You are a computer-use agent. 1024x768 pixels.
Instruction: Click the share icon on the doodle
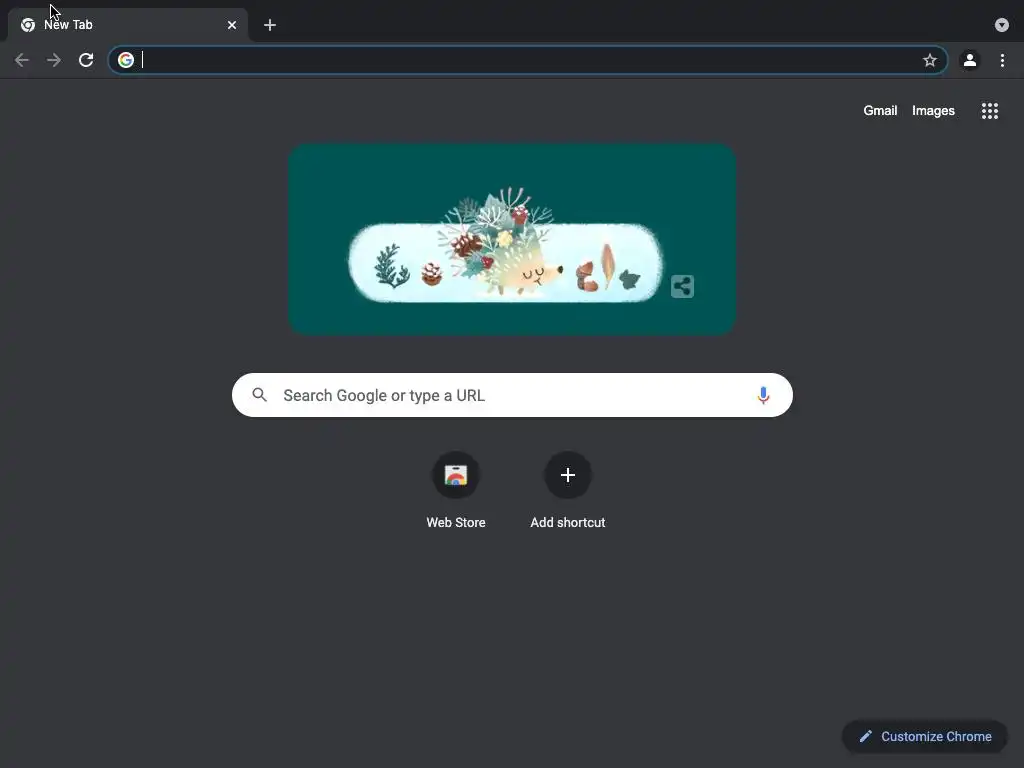click(682, 286)
